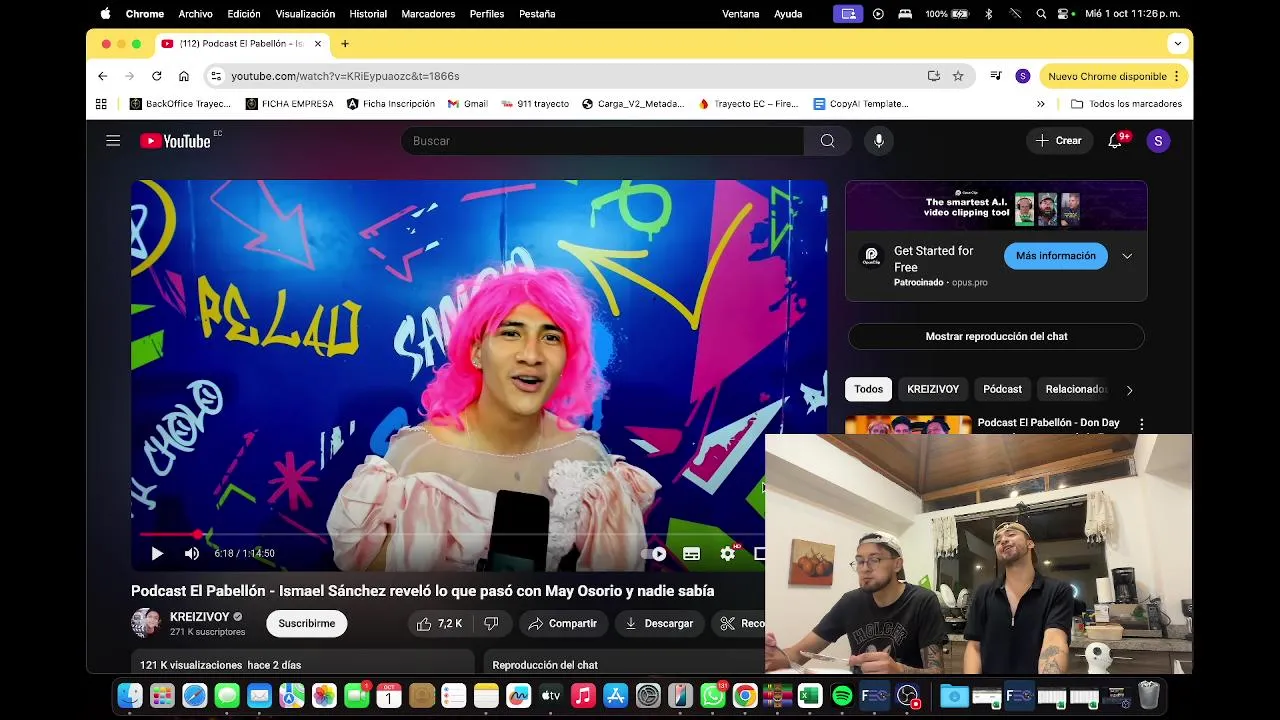Open the Gmail bookmark
Viewport: 1280px width, 720px height.
[468, 104]
